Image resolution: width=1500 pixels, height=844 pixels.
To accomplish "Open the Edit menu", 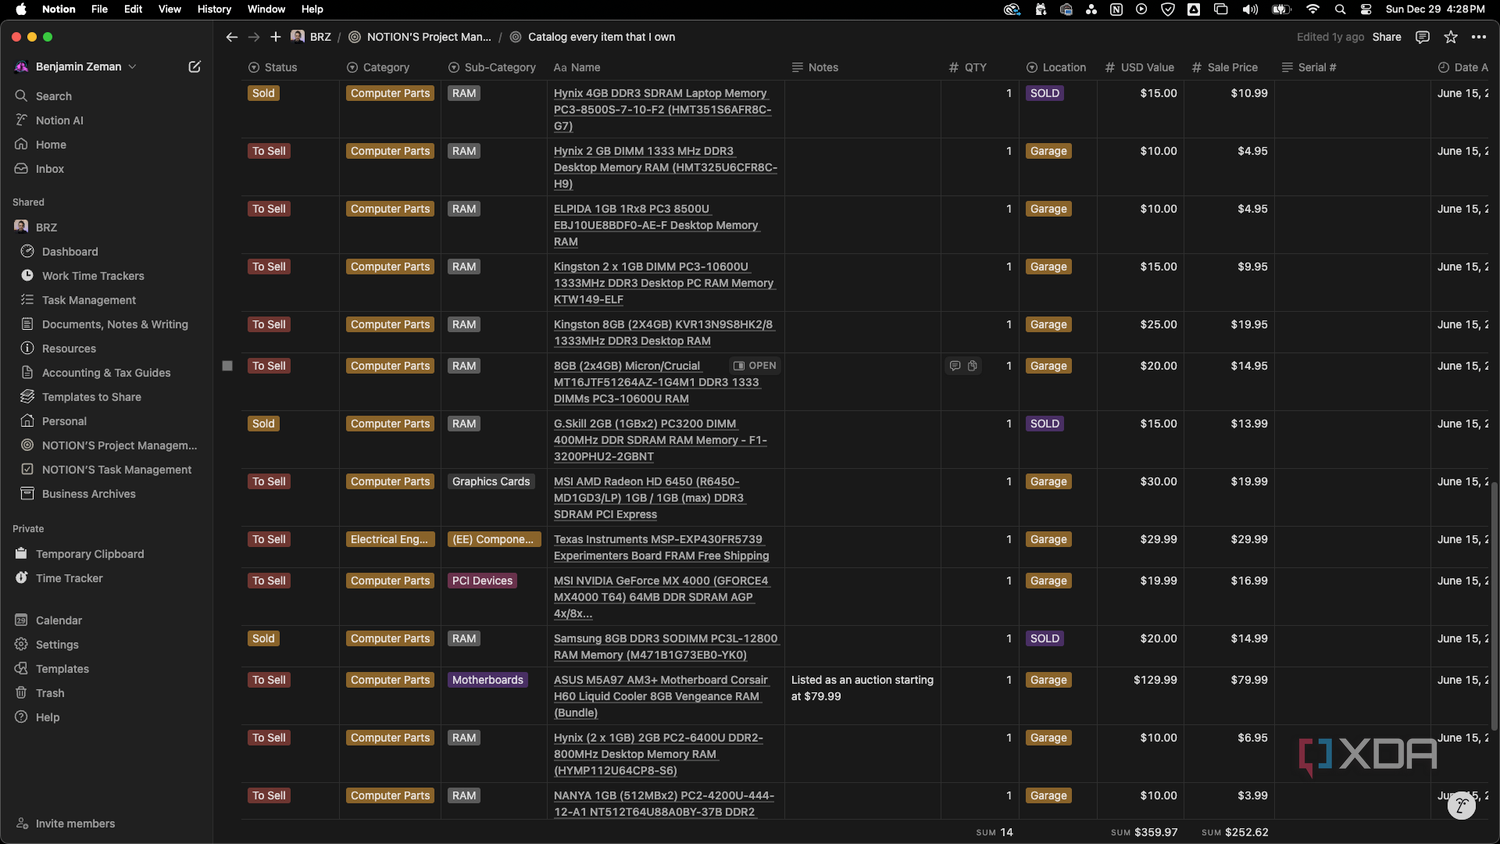I will pyautogui.click(x=133, y=9).
